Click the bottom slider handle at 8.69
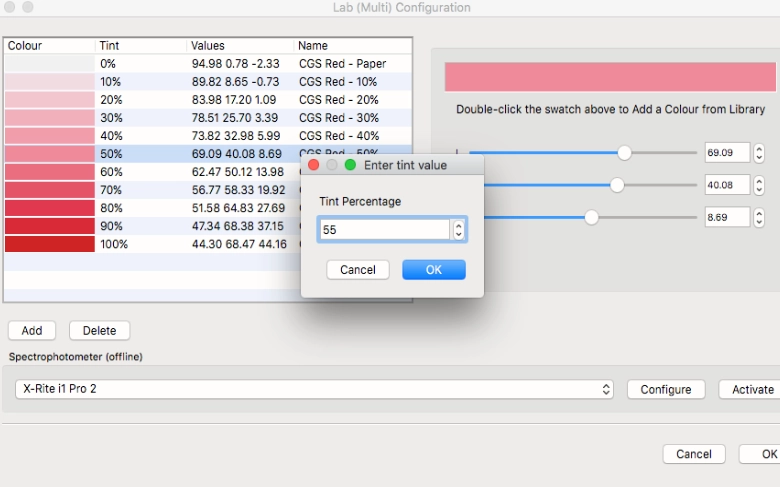 (592, 217)
